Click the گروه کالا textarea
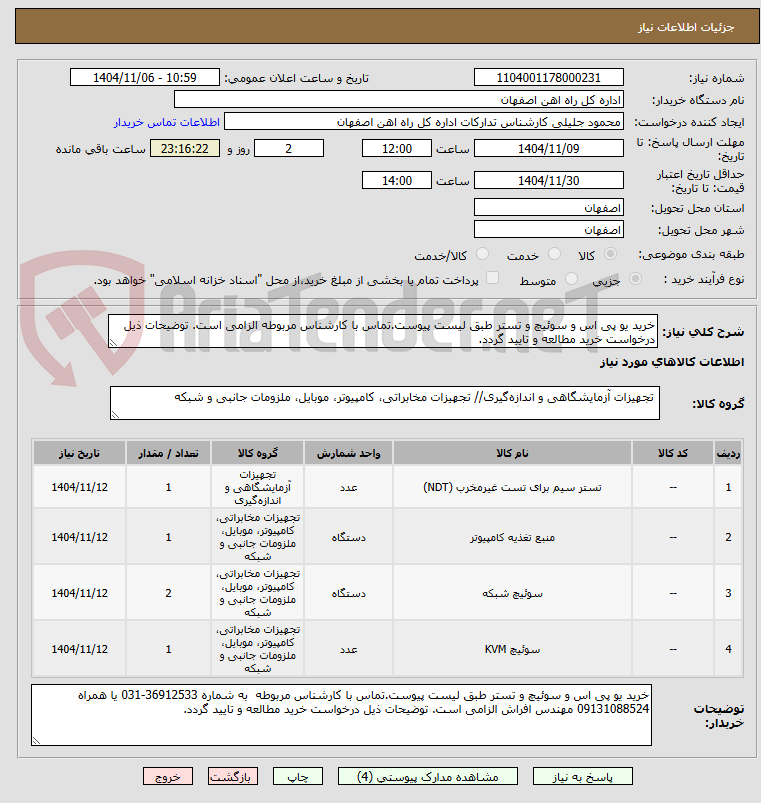The height and width of the screenshot is (803, 761). (x=385, y=403)
